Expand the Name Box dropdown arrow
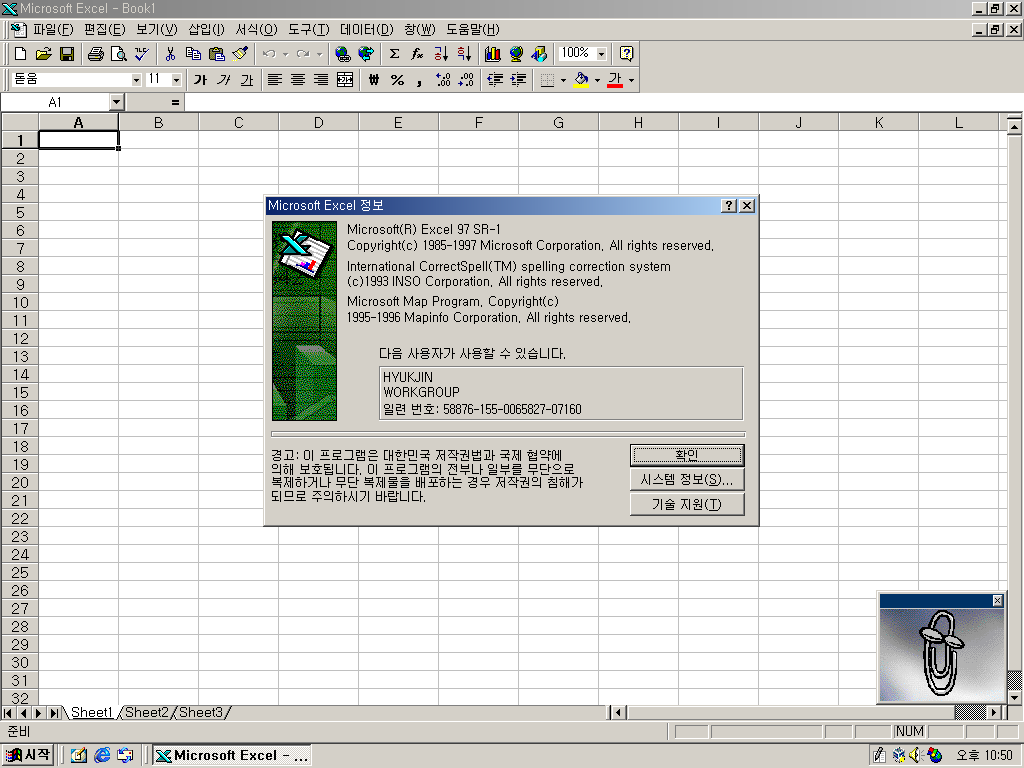1024x768 pixels. click(116, 102)
